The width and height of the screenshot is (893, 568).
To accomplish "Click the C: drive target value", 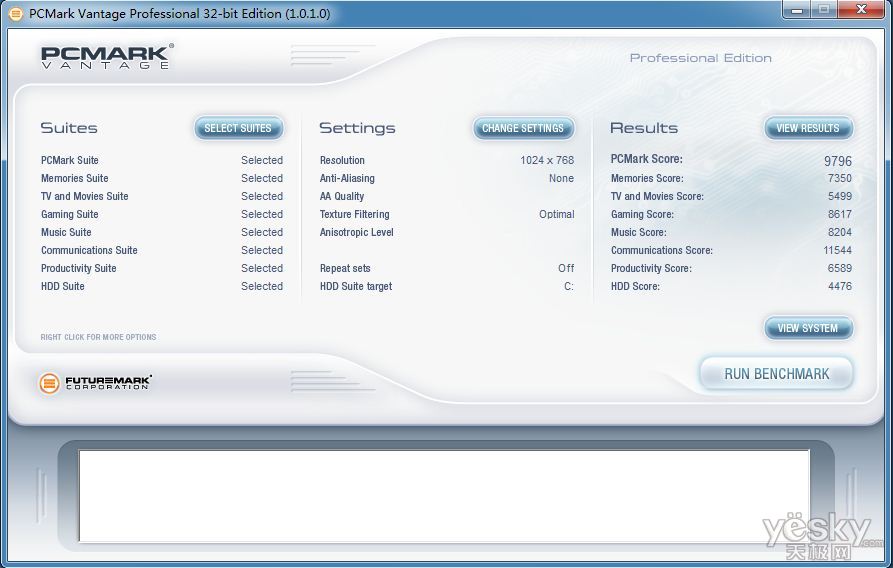I will tap(569, 286).
